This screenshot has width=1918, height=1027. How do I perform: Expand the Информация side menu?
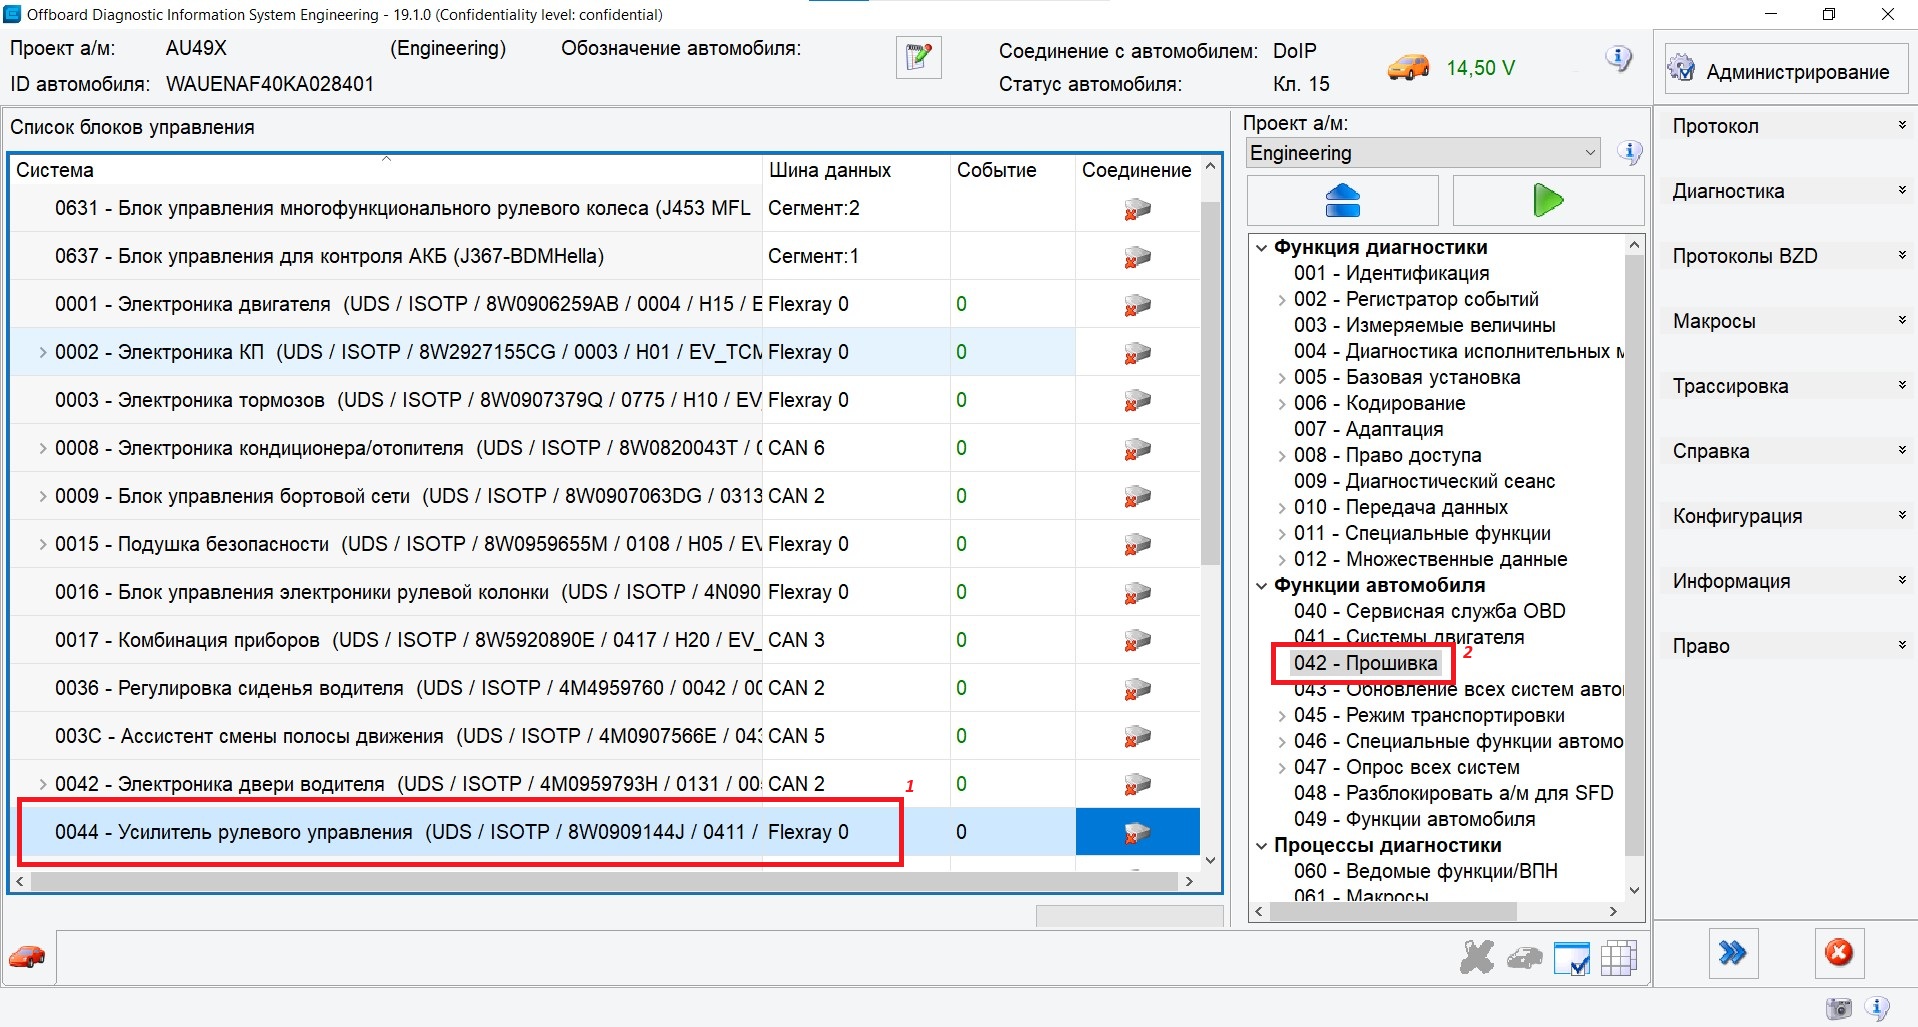(x=1787, y=581)
